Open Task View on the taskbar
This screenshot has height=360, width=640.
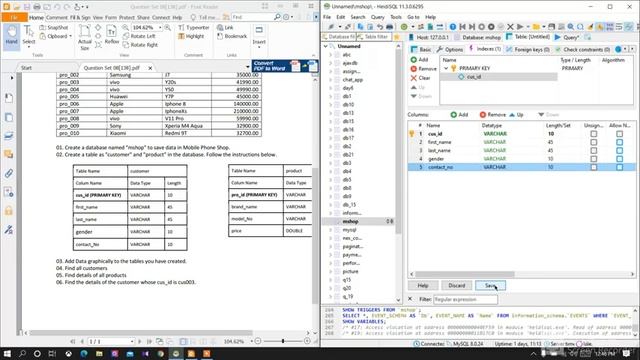tap(52, 353)
